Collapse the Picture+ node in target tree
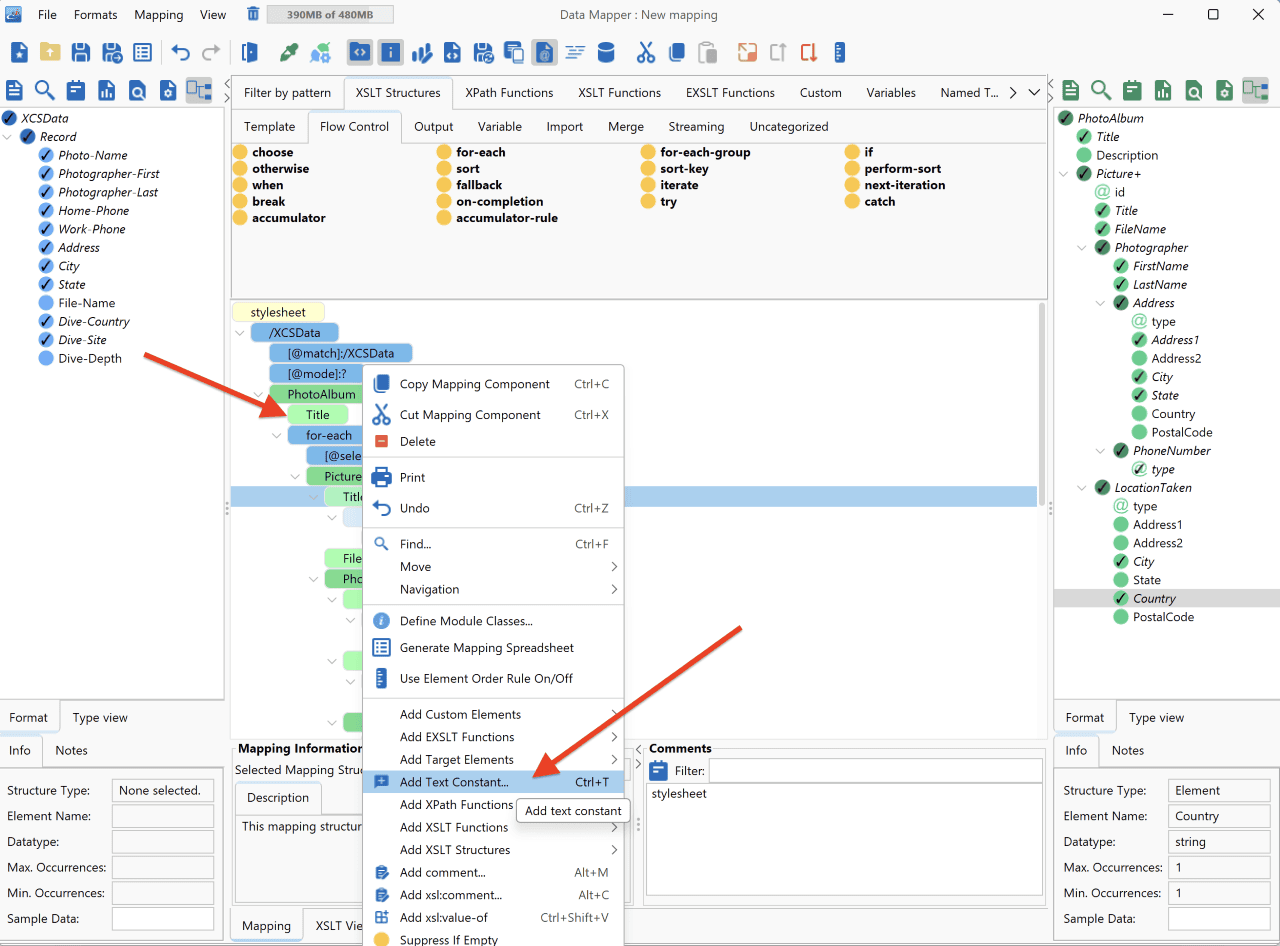This screenshot has height=946, width=1280. point(1064,174)
